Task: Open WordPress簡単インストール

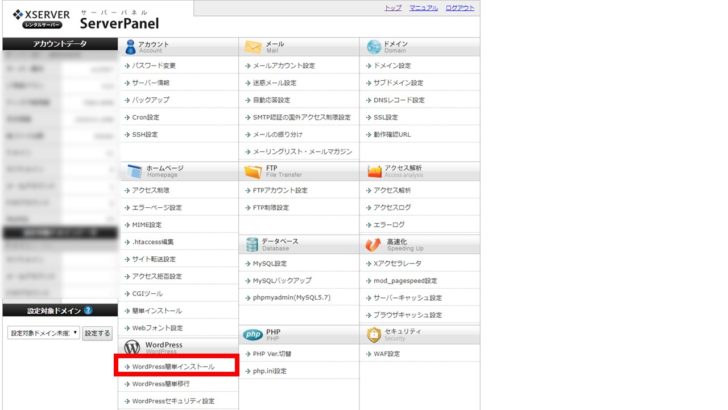Action: point(173,367)
